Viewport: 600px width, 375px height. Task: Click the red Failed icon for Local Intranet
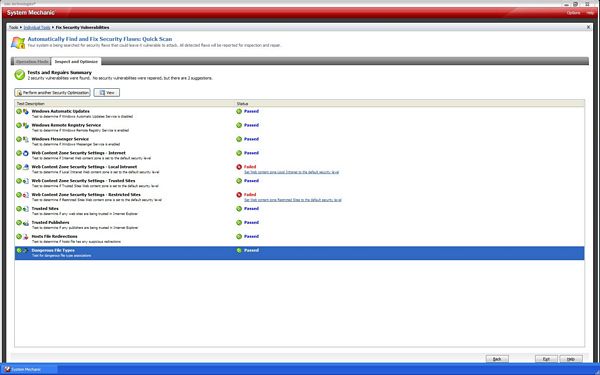click(x=239, y=167)
